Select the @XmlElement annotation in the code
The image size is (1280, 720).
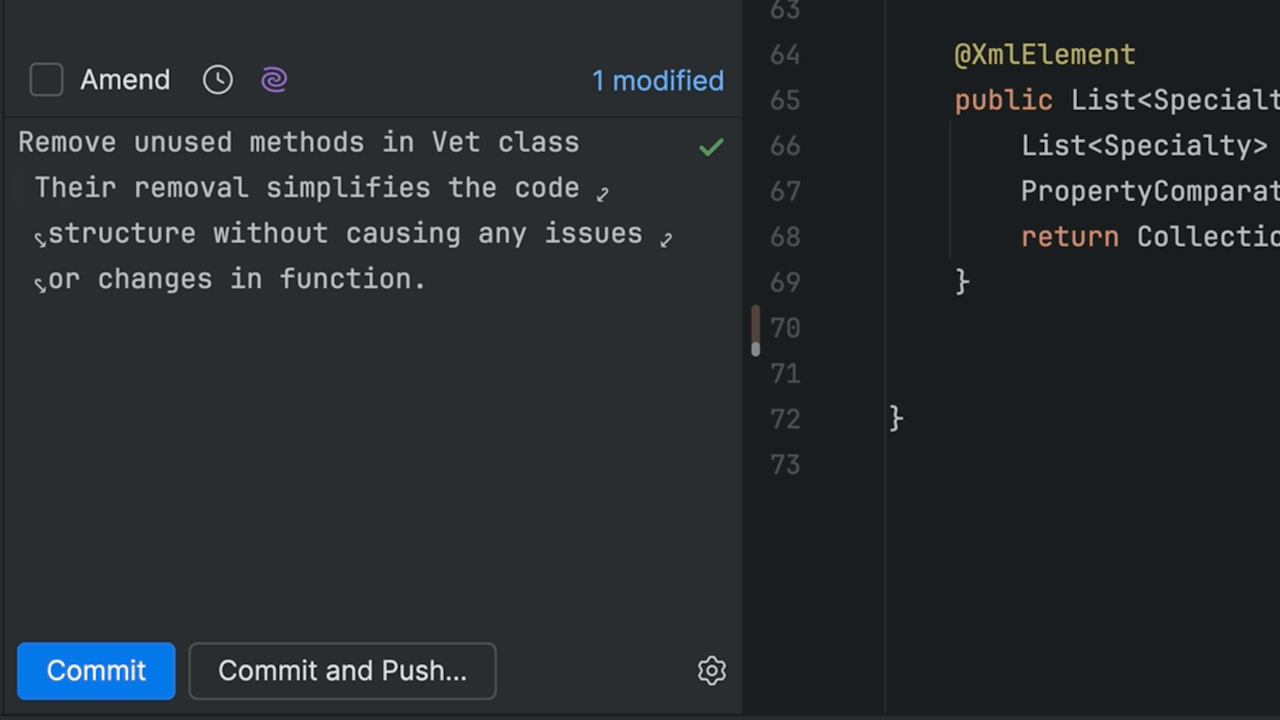point(1044,55)
